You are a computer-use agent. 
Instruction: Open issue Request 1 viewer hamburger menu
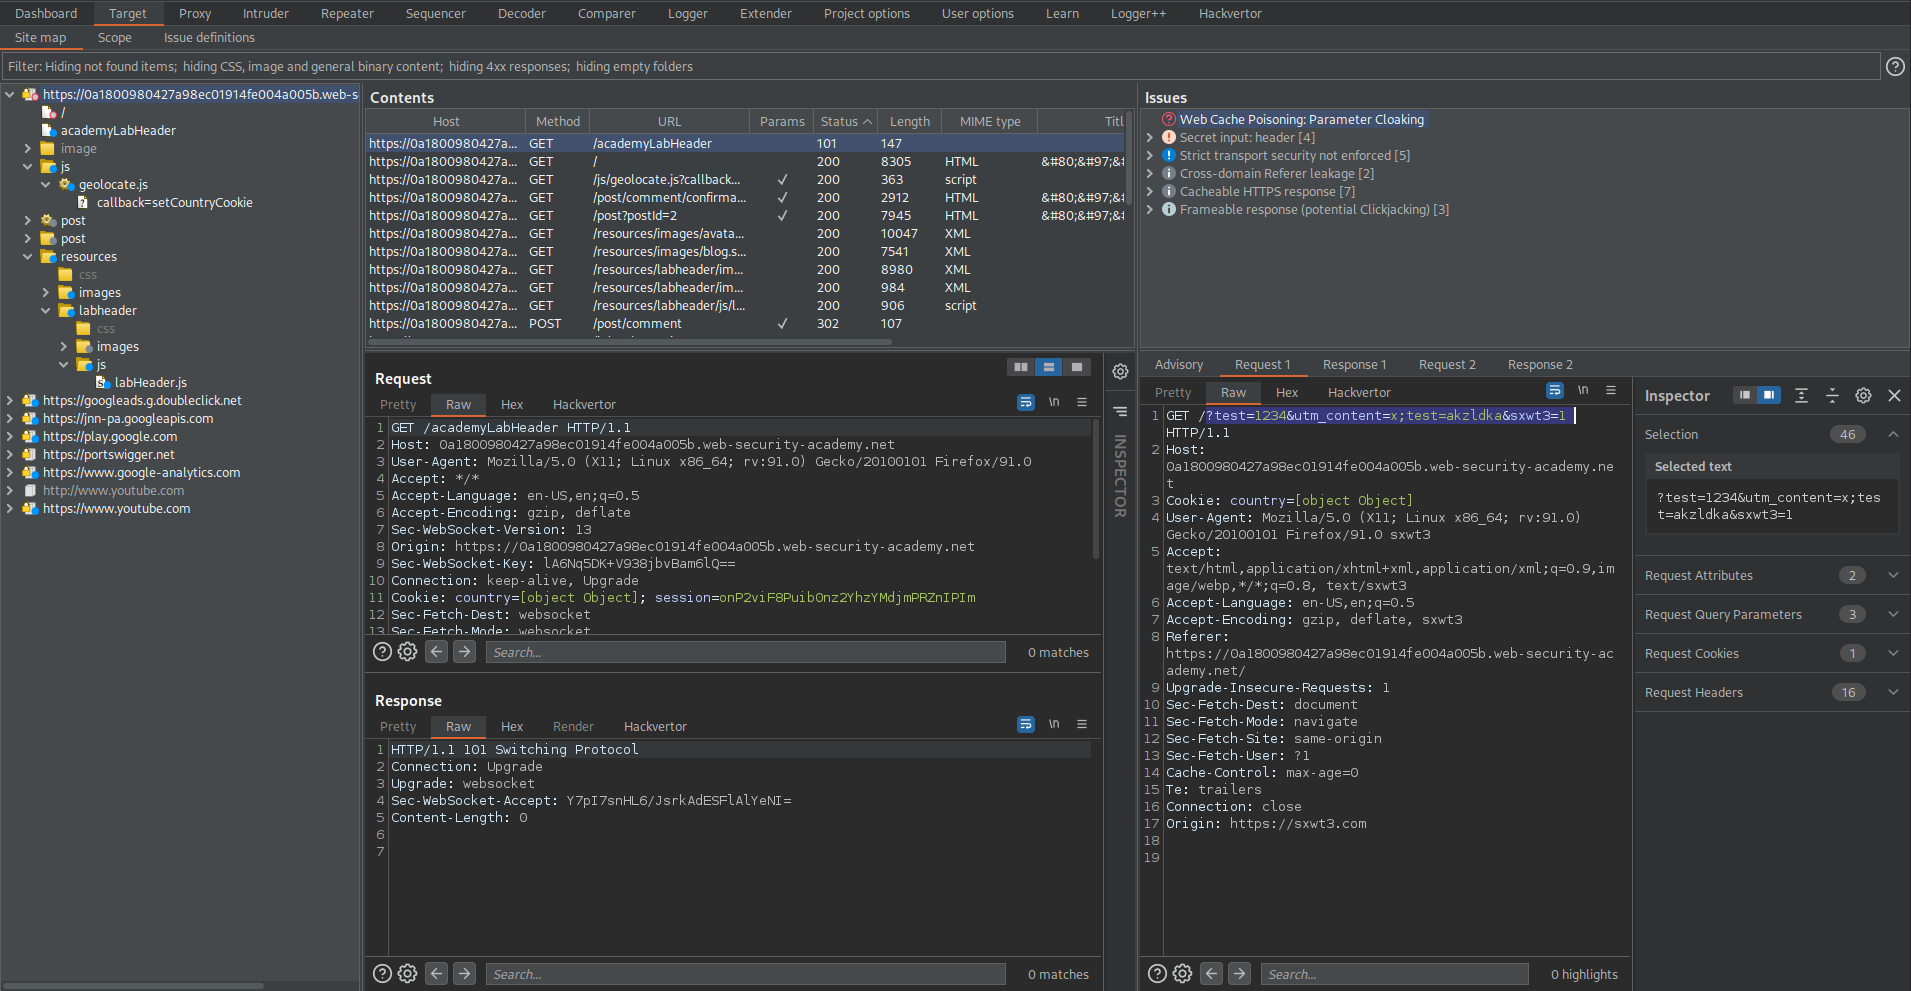1611,390
